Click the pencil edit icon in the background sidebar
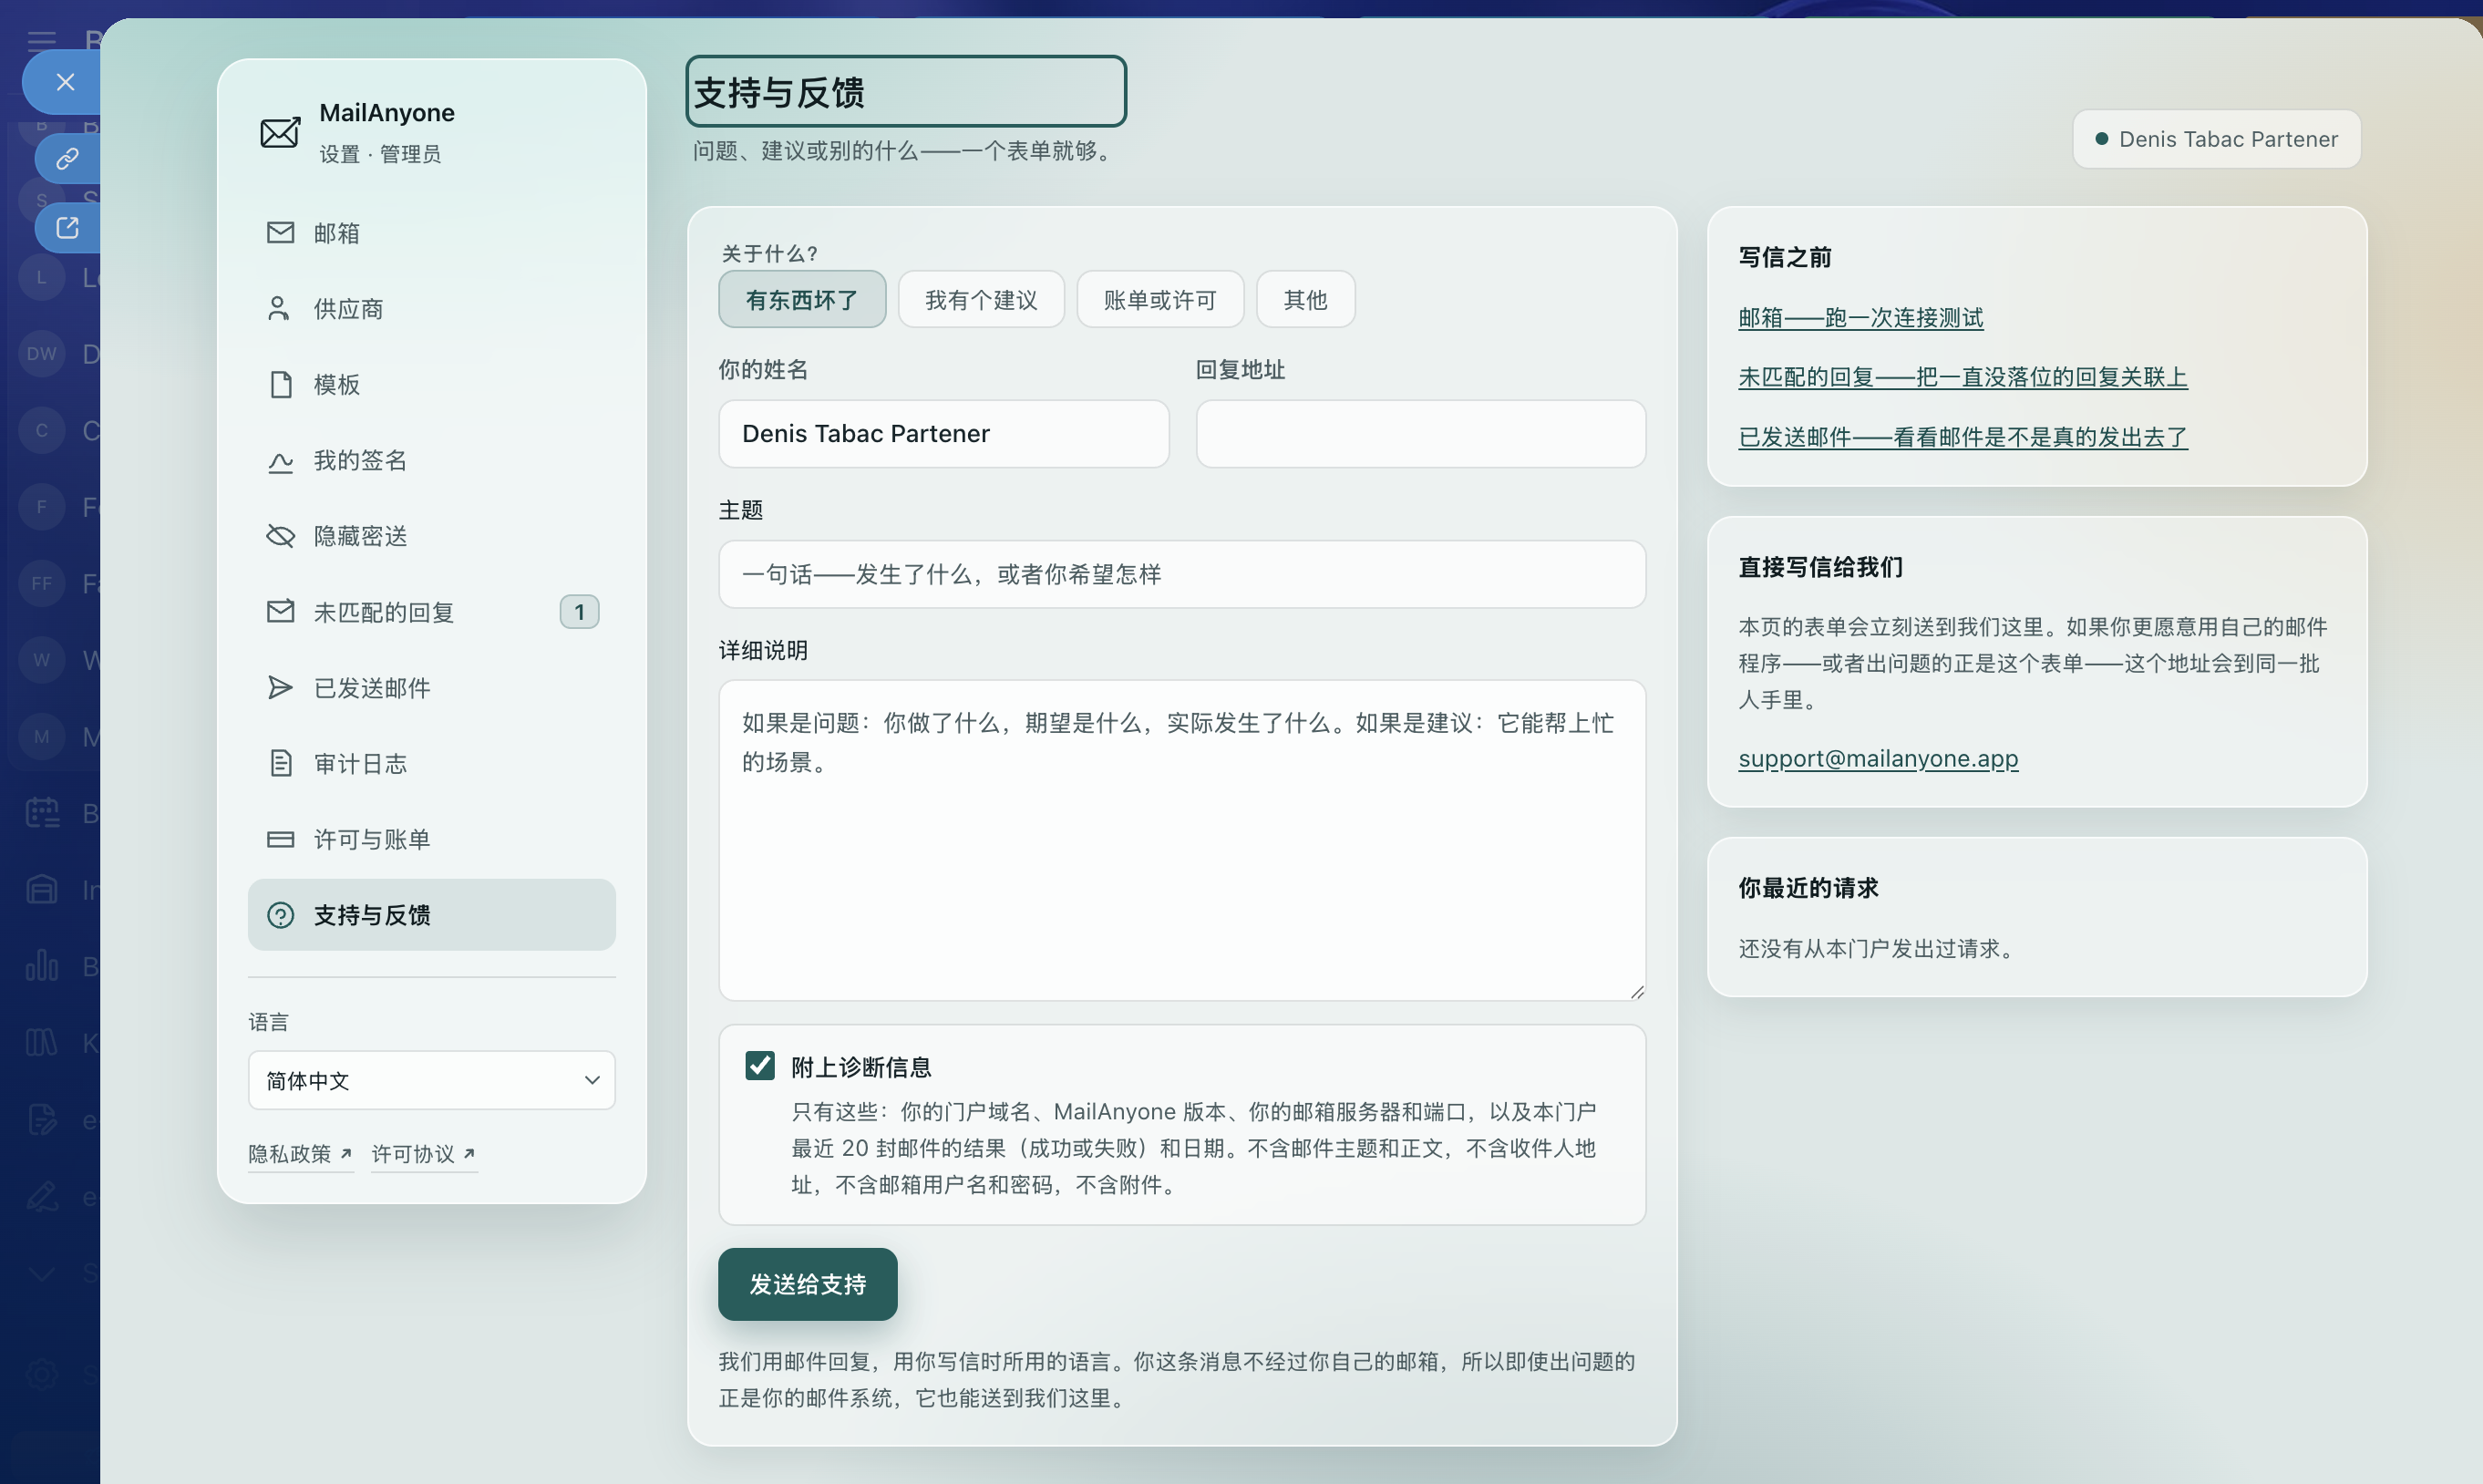2483x1484 pixels. click(x=42, y=1197)
